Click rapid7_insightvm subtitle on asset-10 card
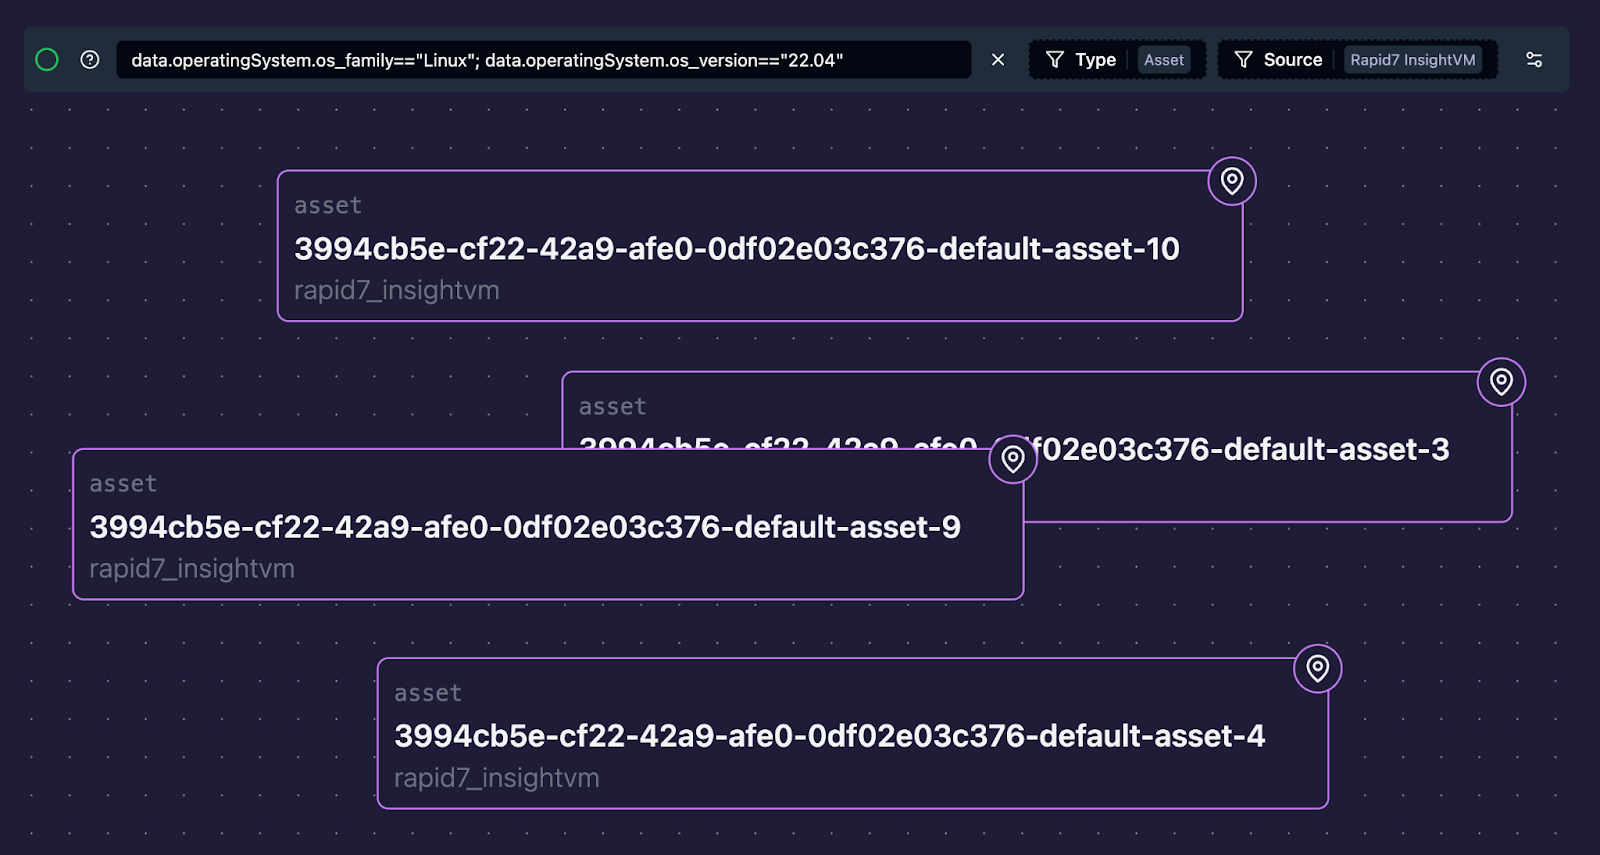 coord(397,291)
